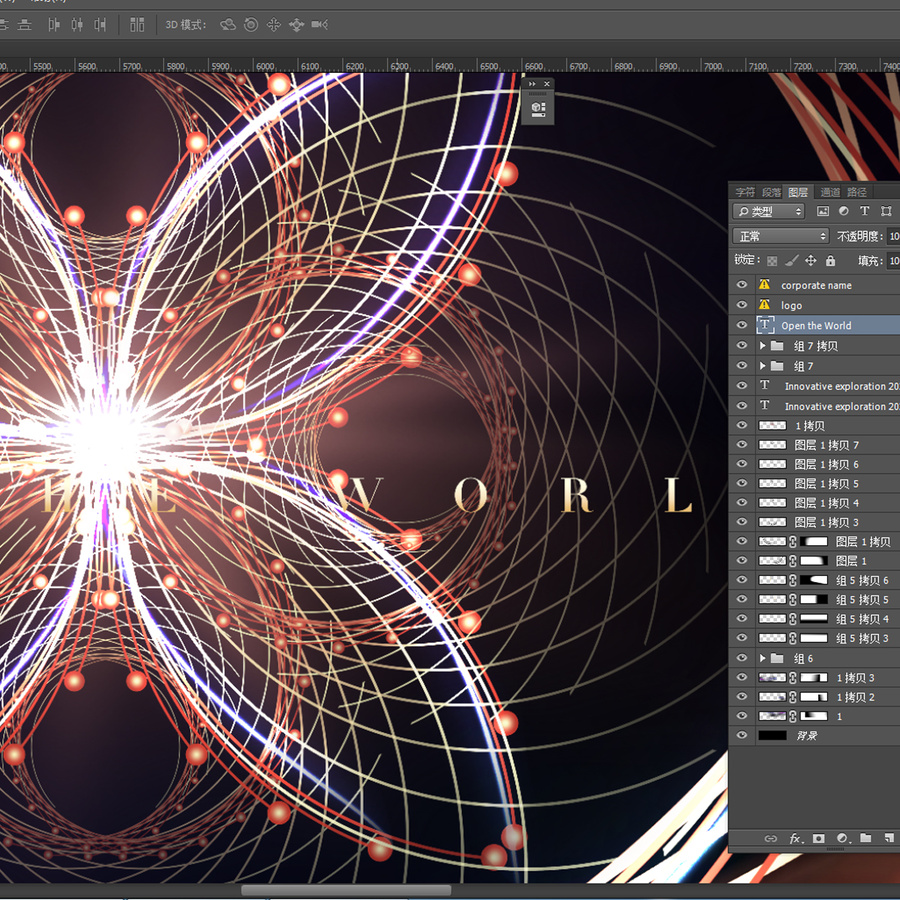This screenshot has height=900, width=900.
Task: Toggle visibility of group 组 6
Action: [x=742, y=658]
